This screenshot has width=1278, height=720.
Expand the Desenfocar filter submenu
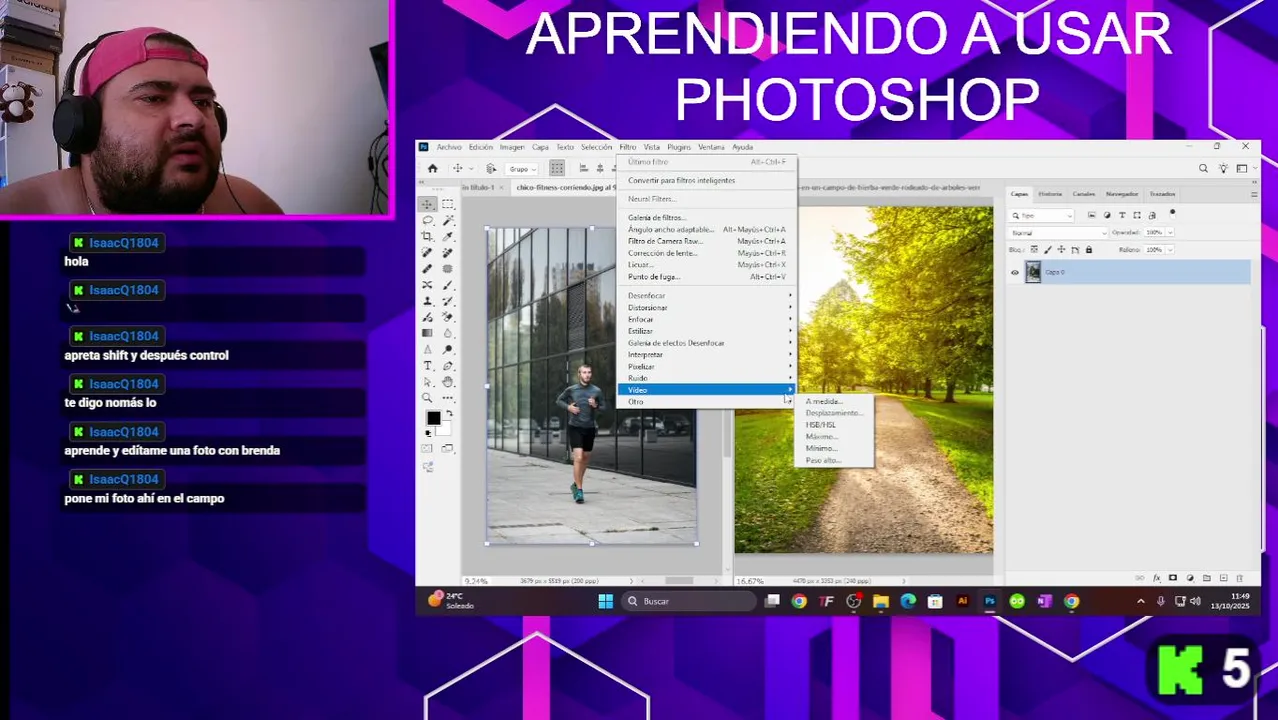(x=707, y=296)
